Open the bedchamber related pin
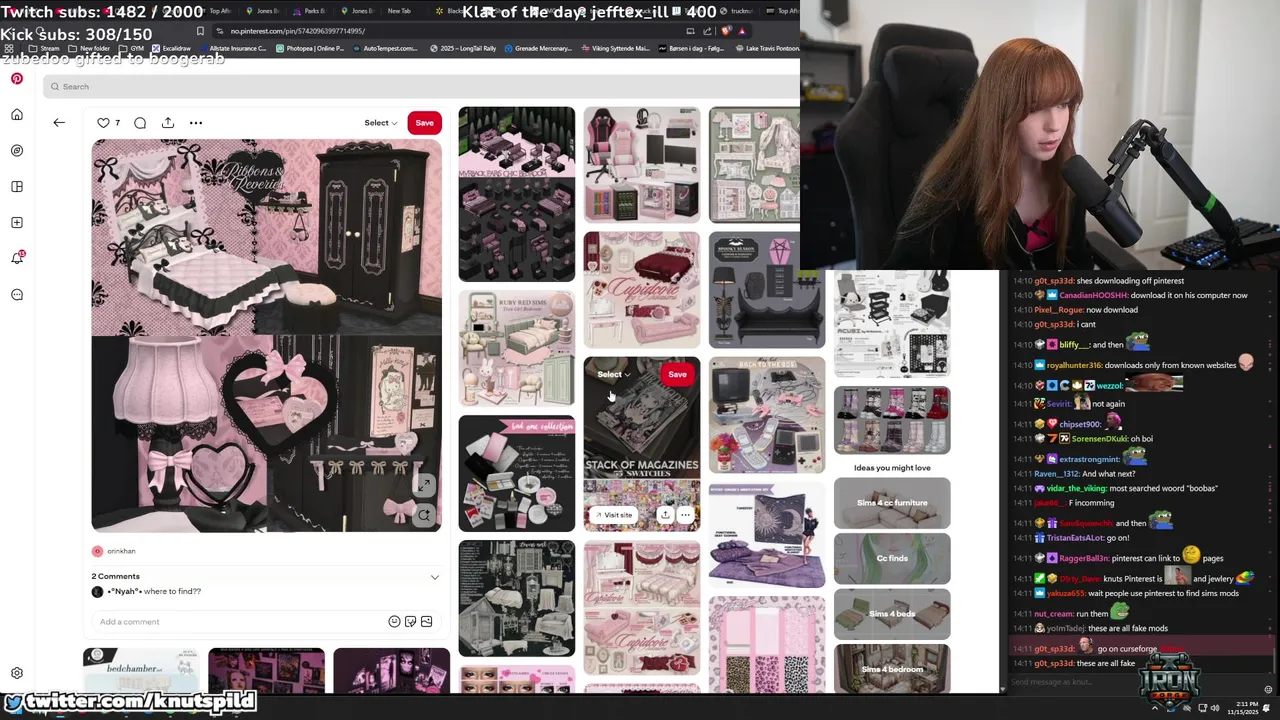Viewport: 1280px width, 720px height. (x=141, y=670)
